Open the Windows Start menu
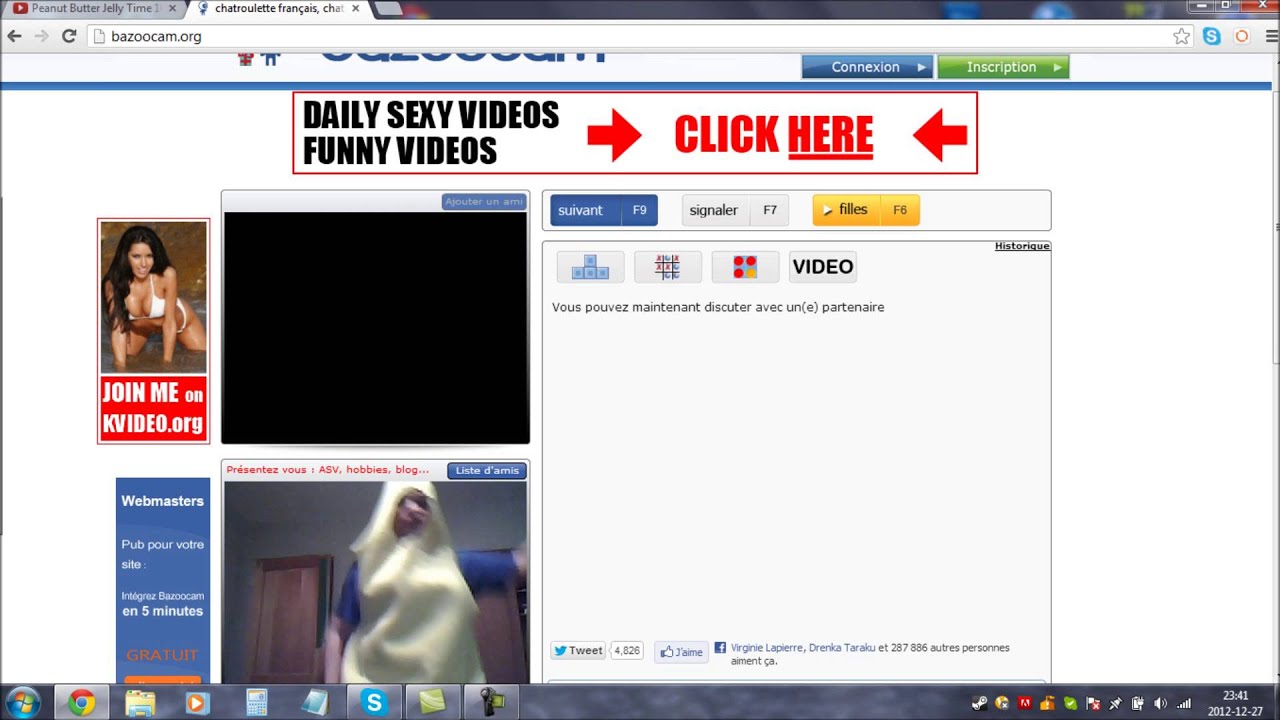 pos(23,702)
